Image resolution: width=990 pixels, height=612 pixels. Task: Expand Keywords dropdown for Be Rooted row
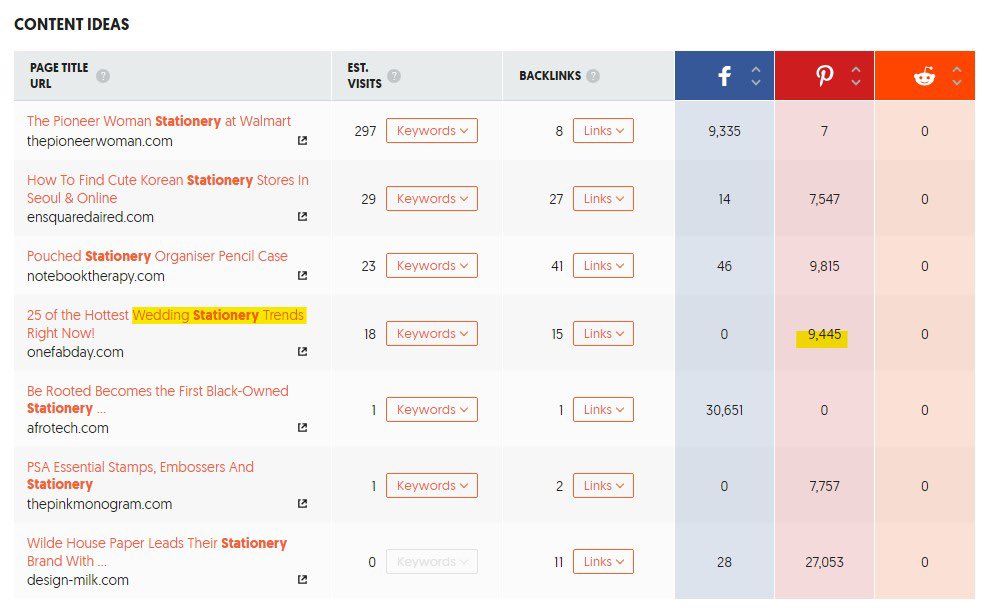[x=432, y=409]
